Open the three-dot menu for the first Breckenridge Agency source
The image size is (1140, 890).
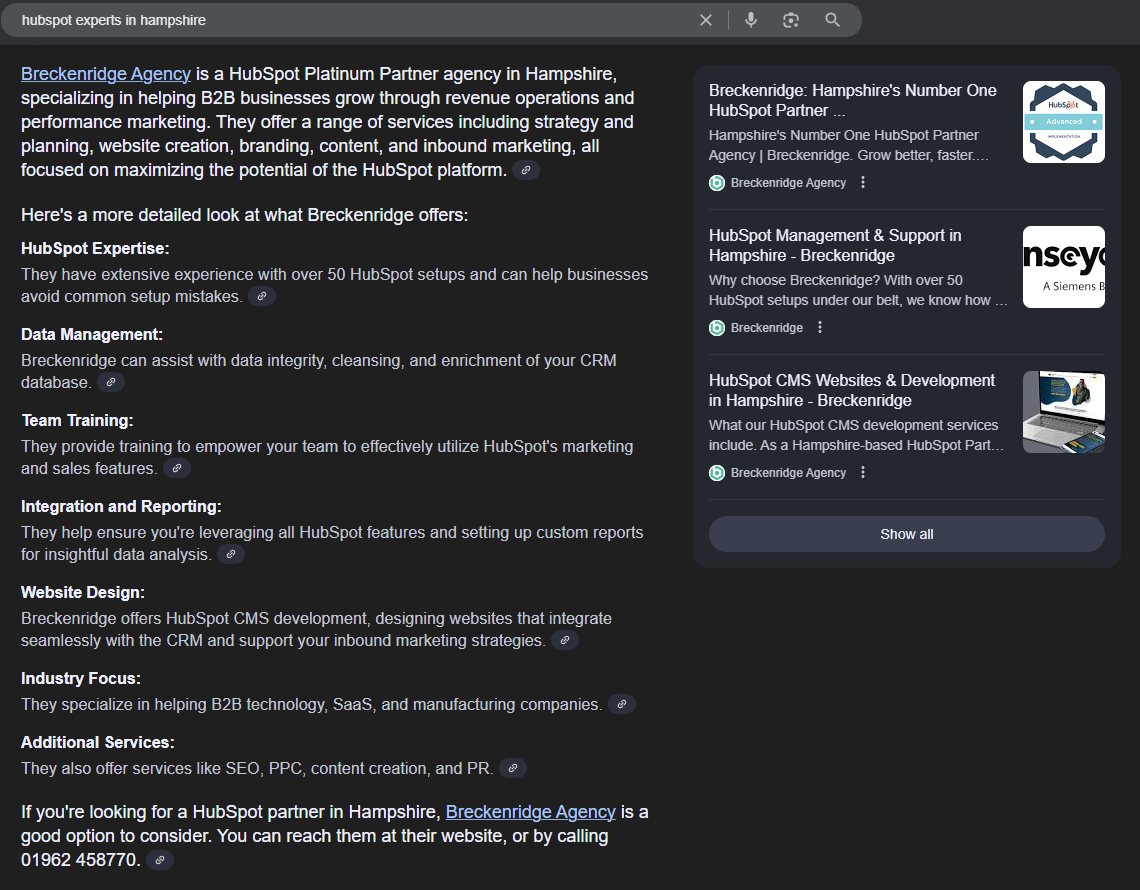pos(863,183)
